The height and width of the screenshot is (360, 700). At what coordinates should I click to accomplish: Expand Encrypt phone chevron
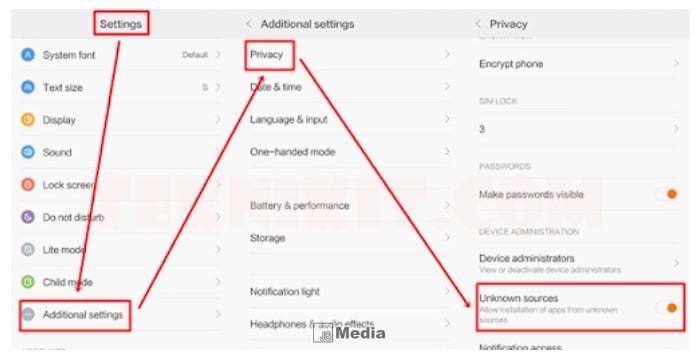[676, 63]
